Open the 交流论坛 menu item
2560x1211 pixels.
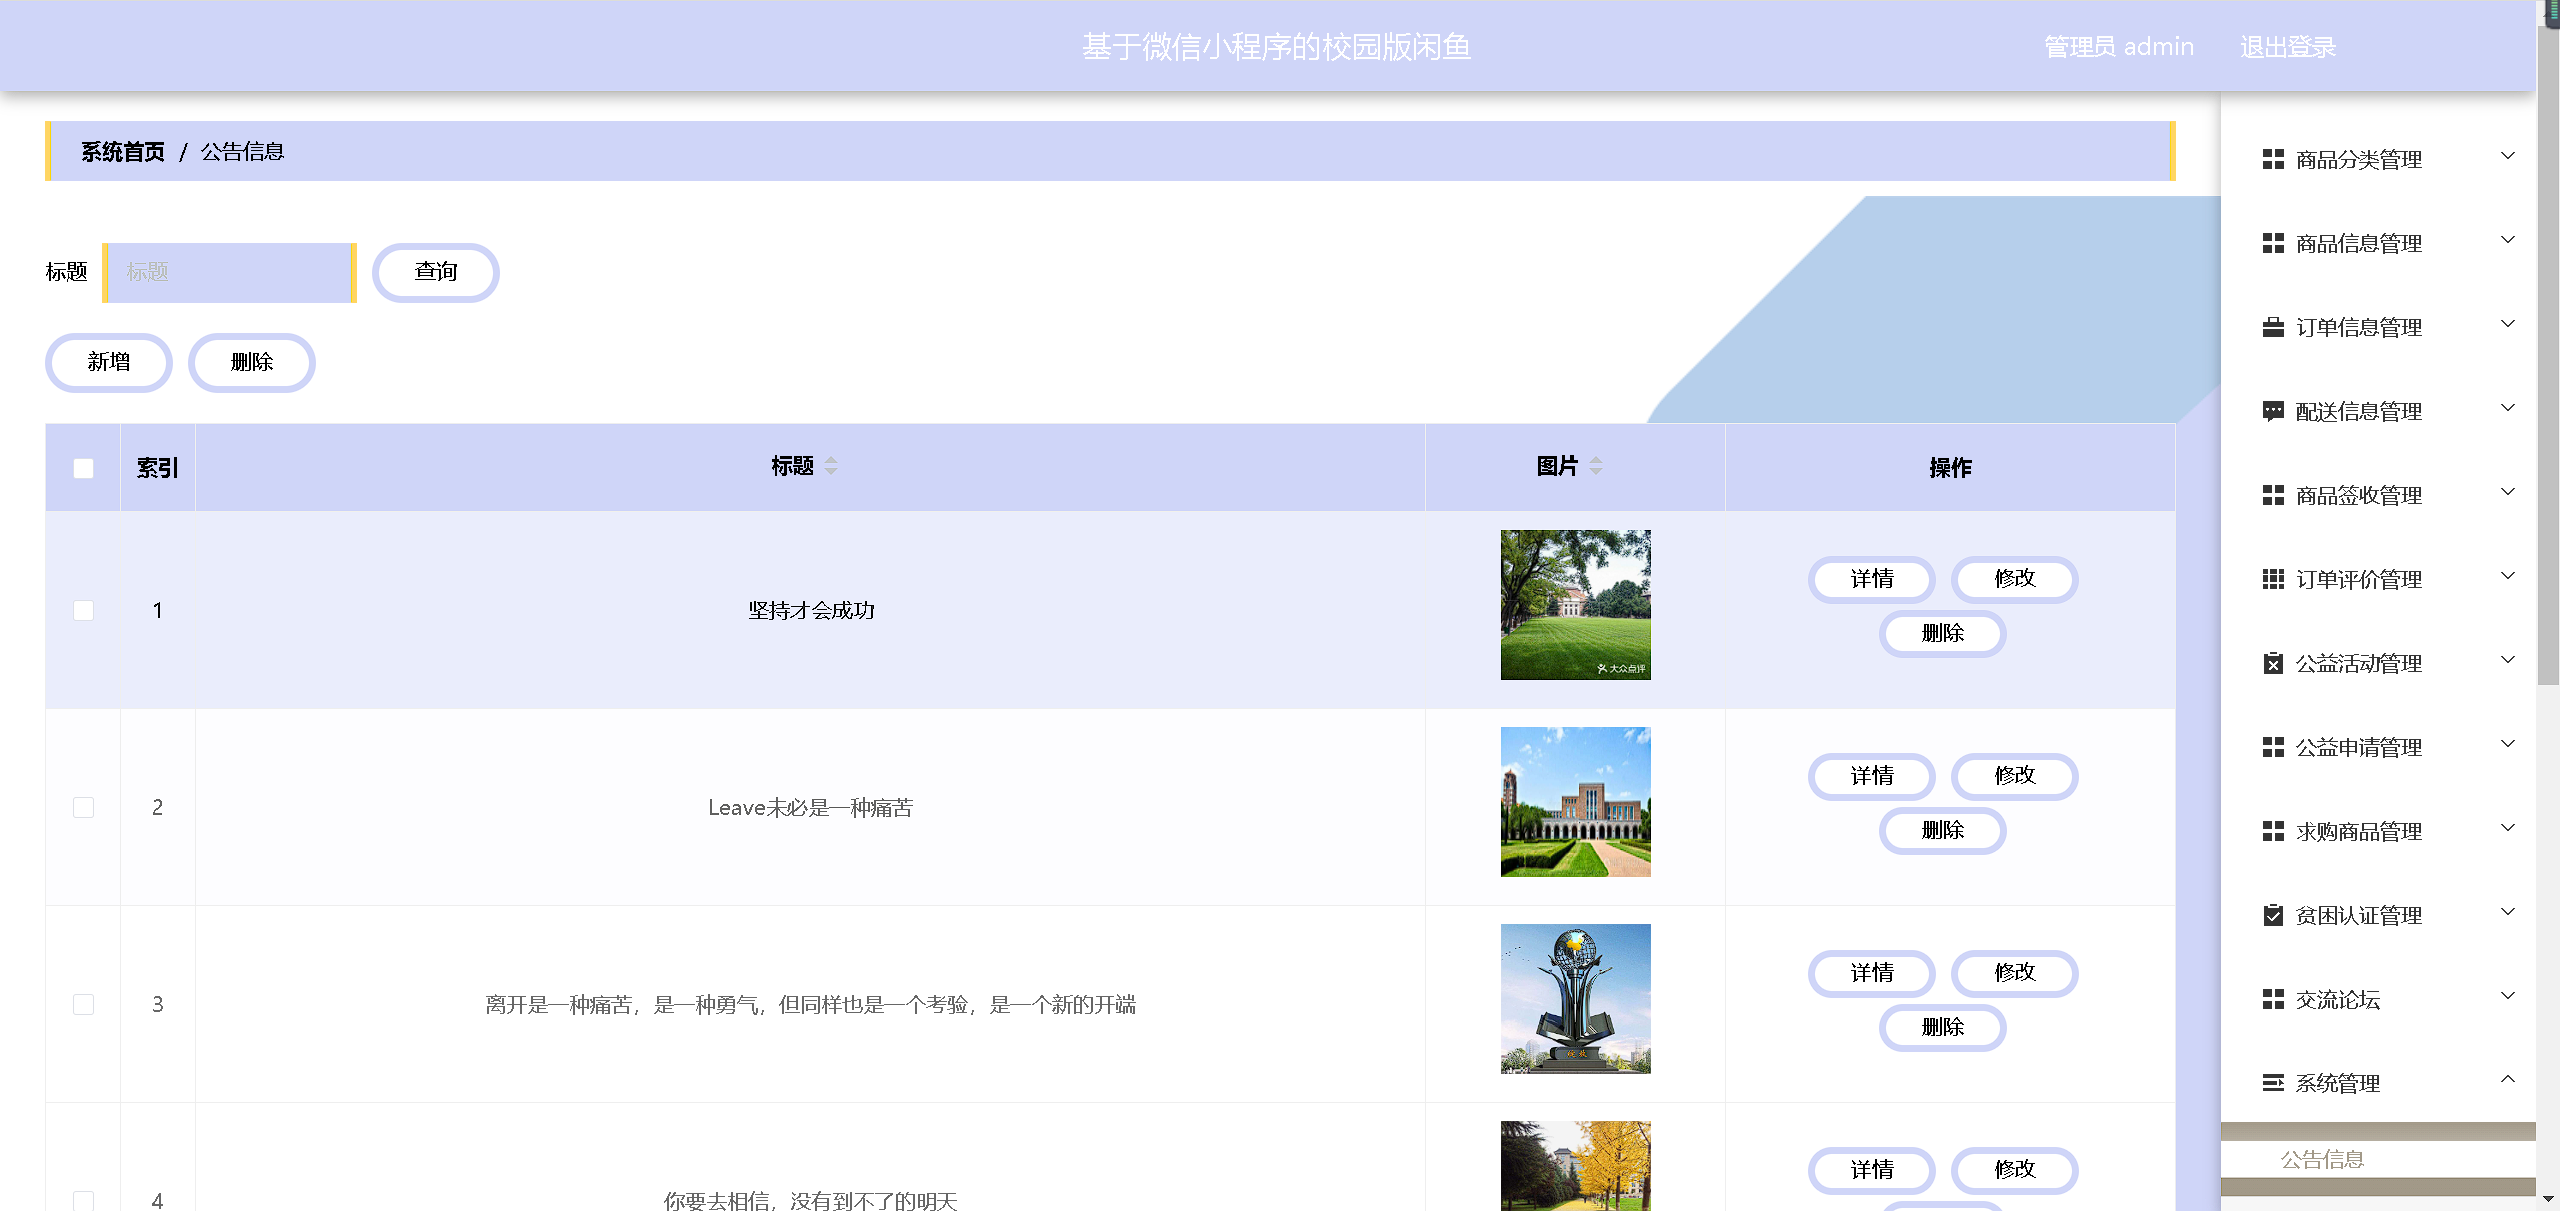(x=2337, y=999)
